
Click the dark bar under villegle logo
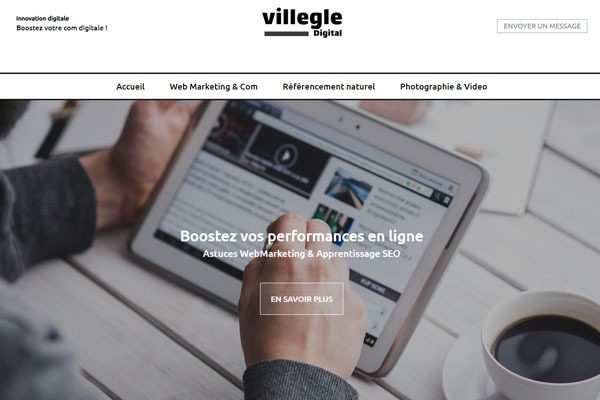point(286,34)
